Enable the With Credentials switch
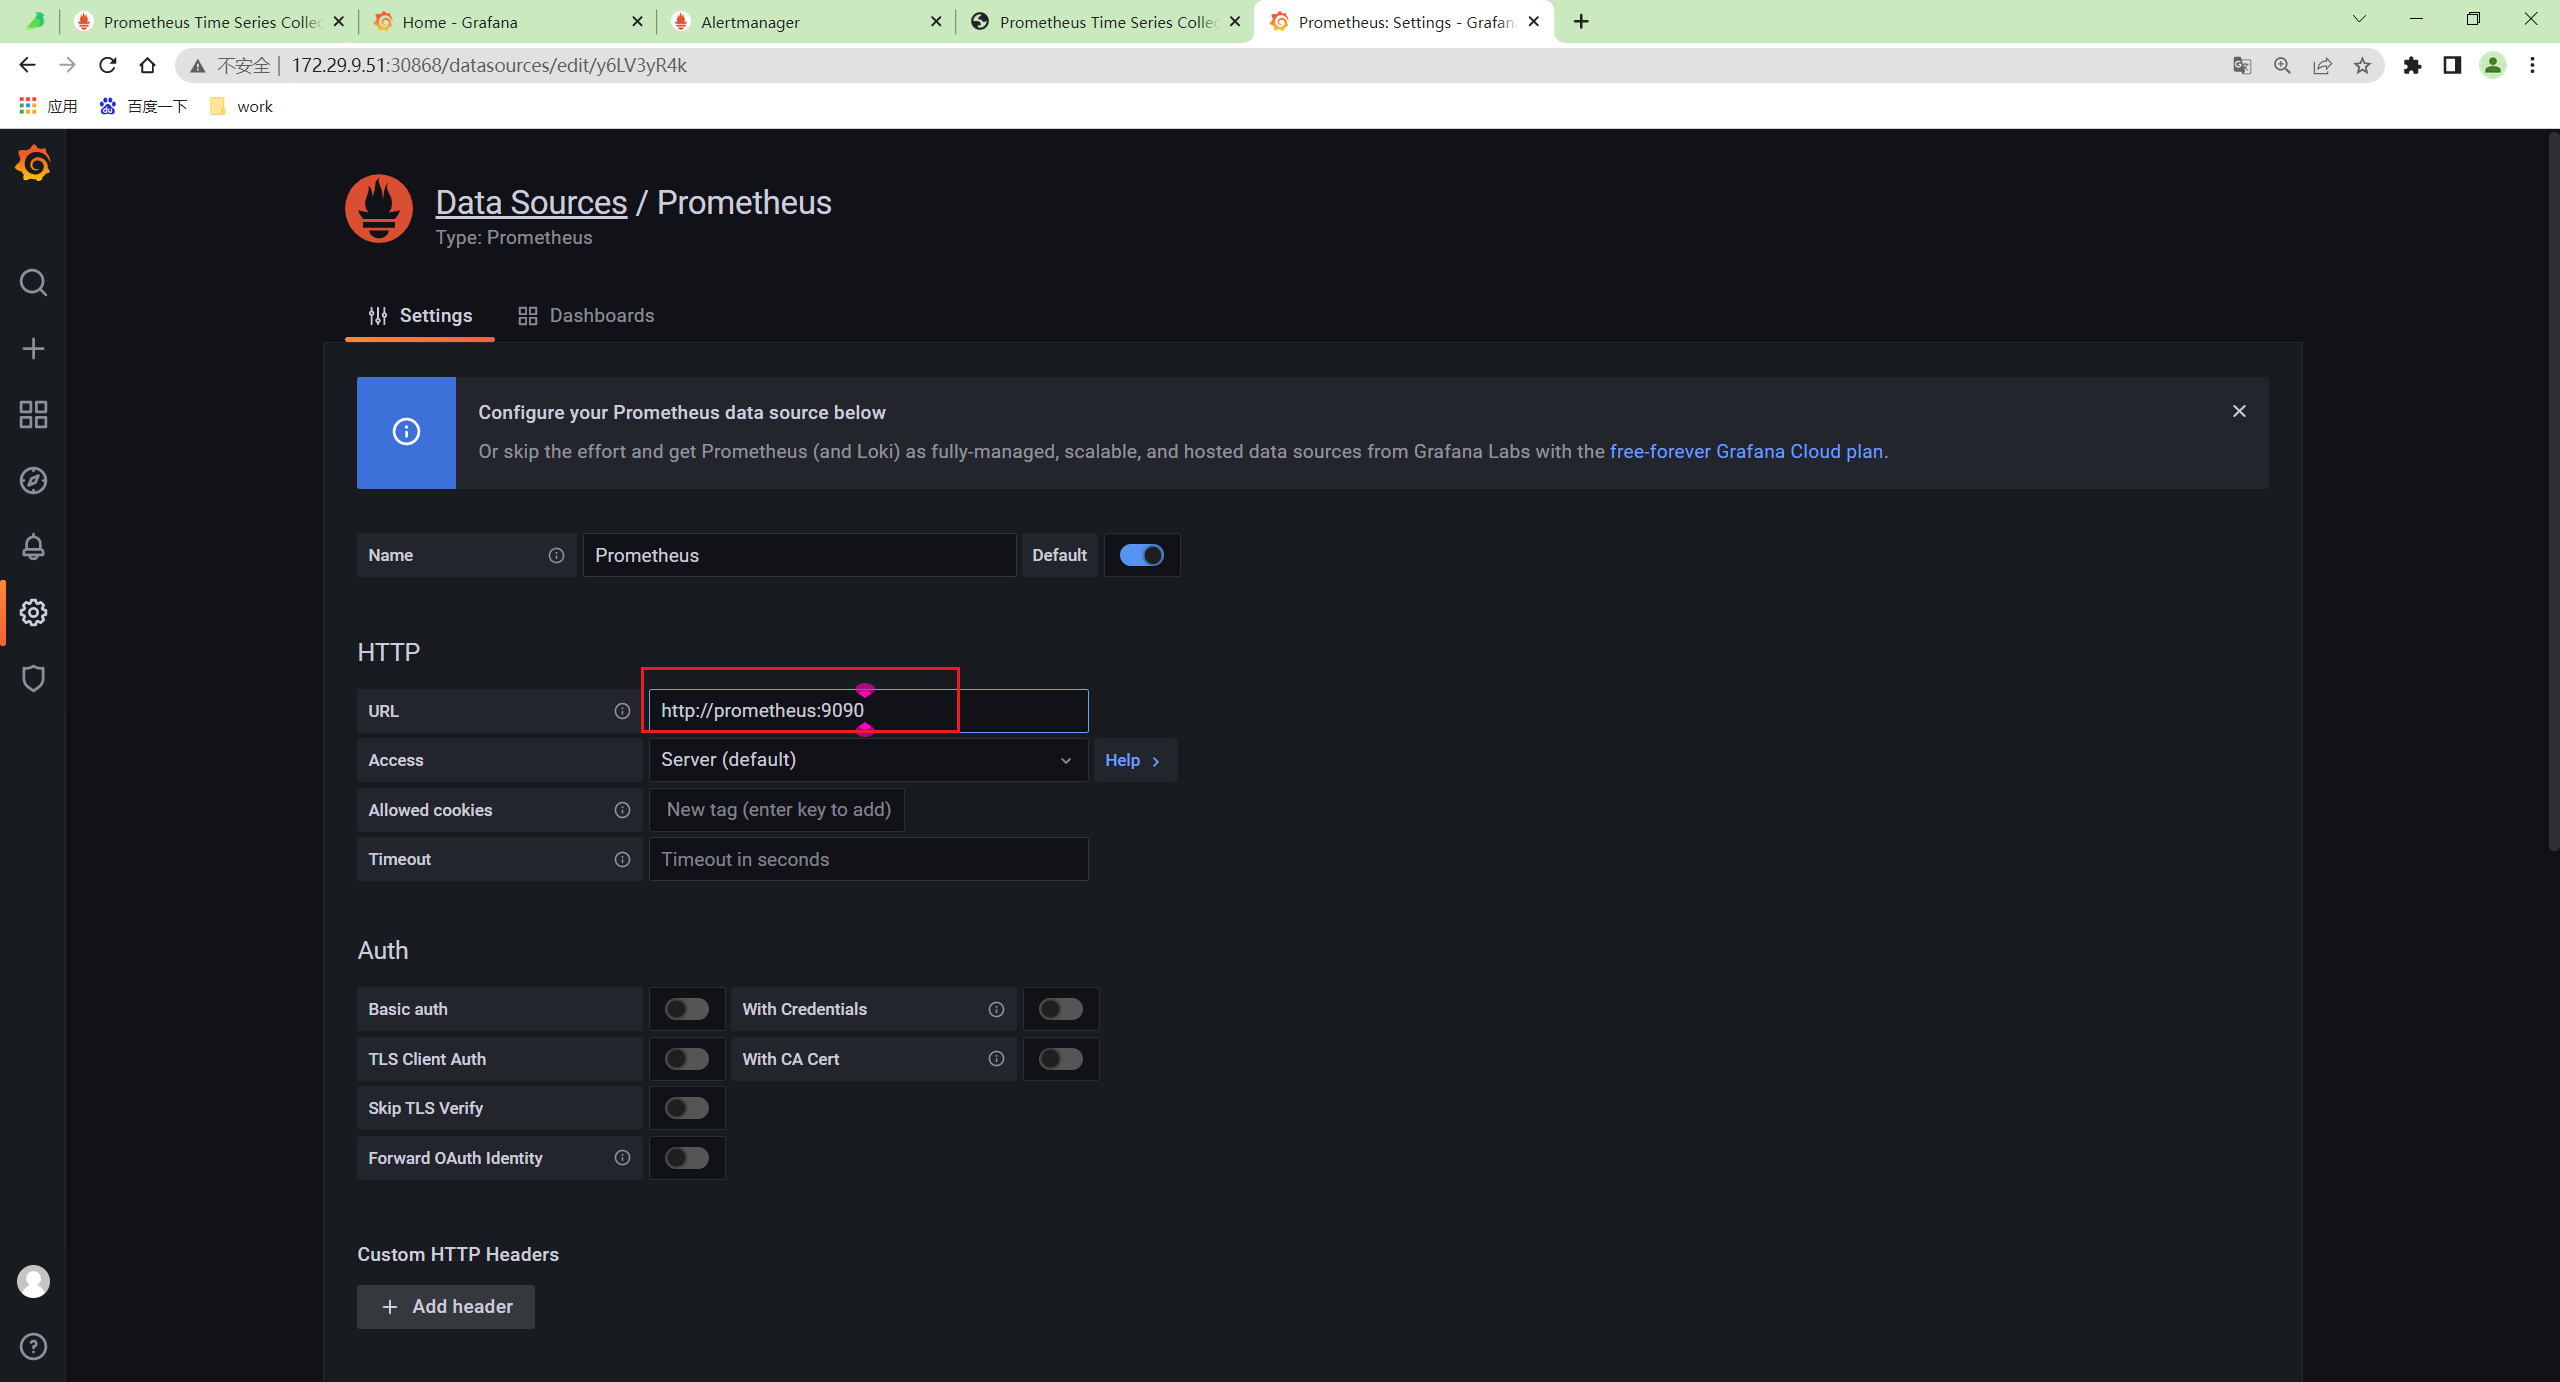The height and width of the screenshot is (1382, 2560). (1061, 1009)
